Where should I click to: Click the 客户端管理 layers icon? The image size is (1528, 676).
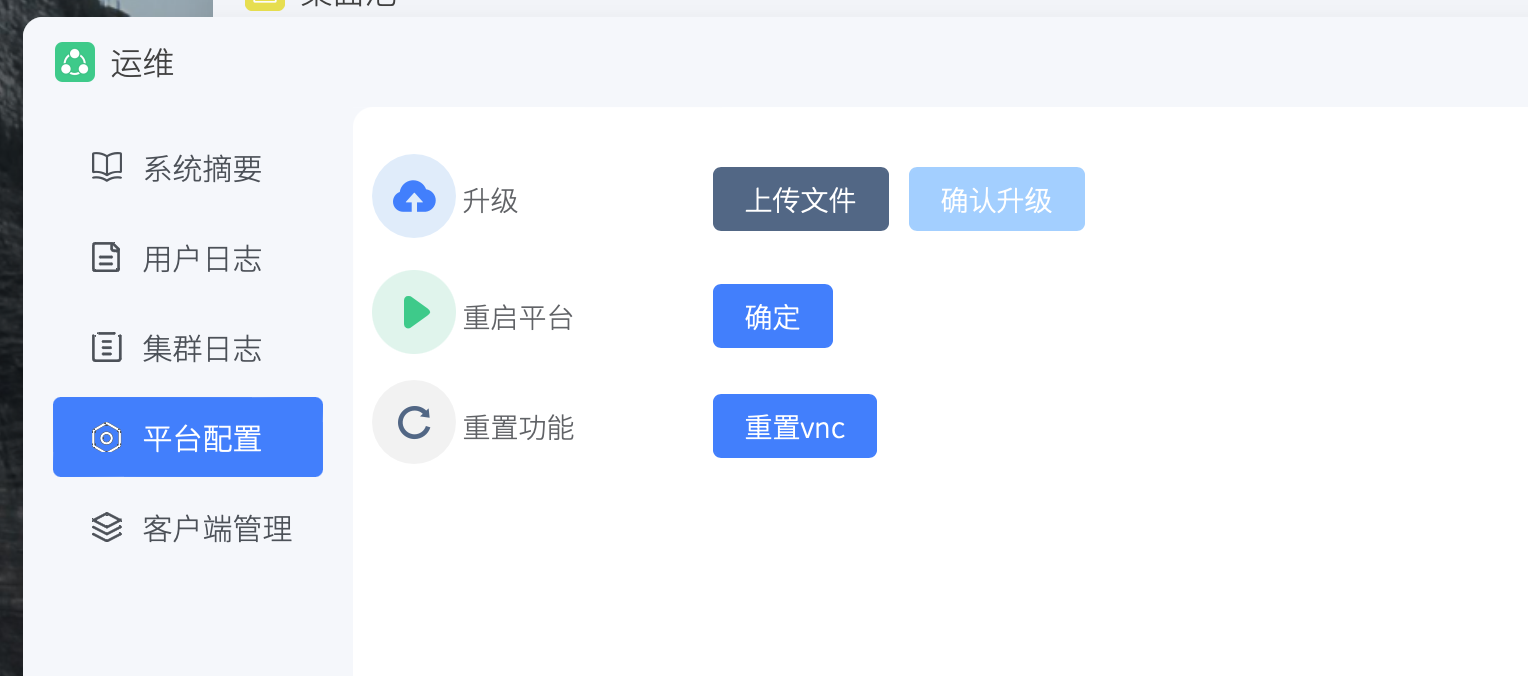[x=106, y=528]
